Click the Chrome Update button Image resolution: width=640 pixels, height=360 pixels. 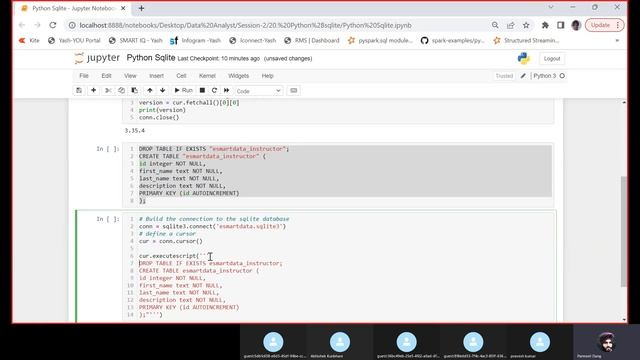click(604, 25)
